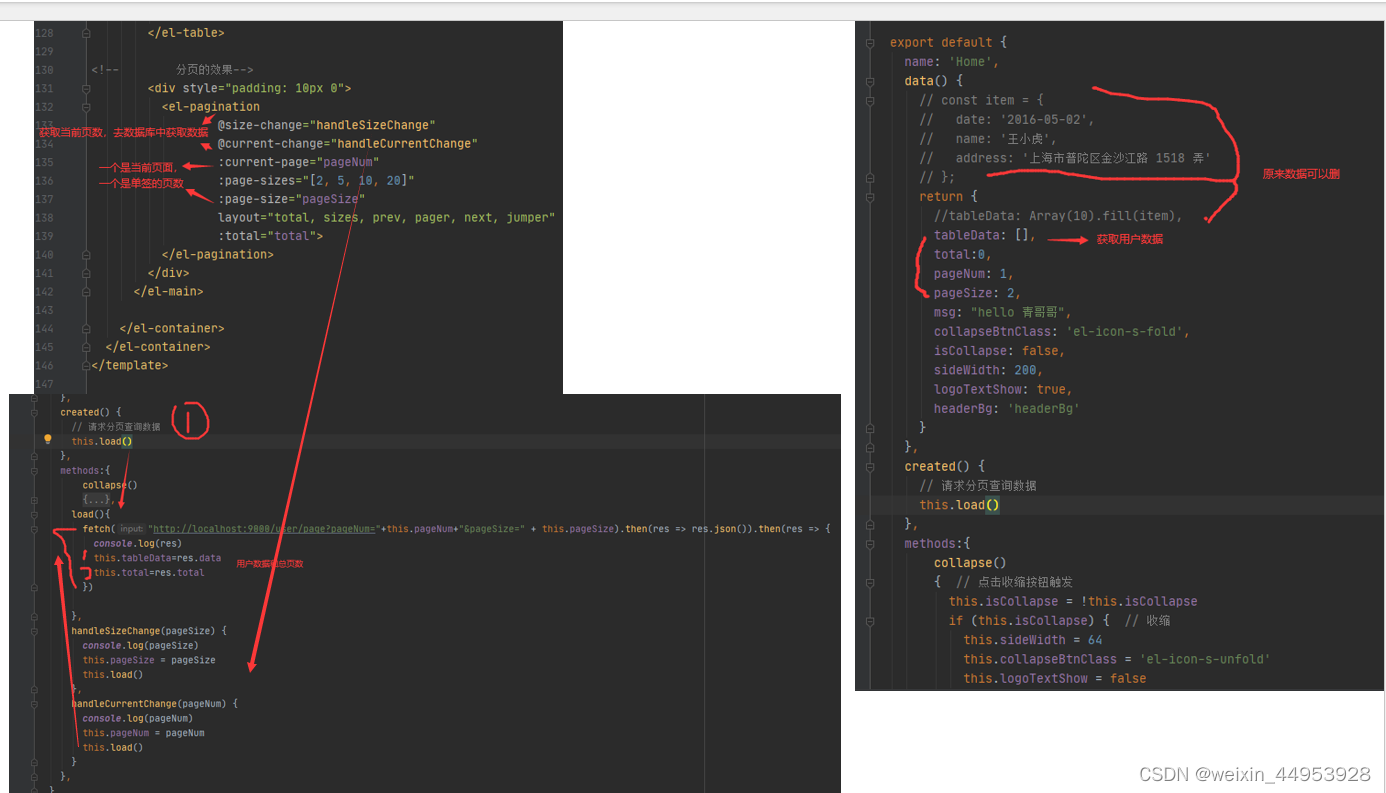Toggle fold marker at </el-pagination> closing tag
The image size is (1386, 793).
(x=86, y=254)
